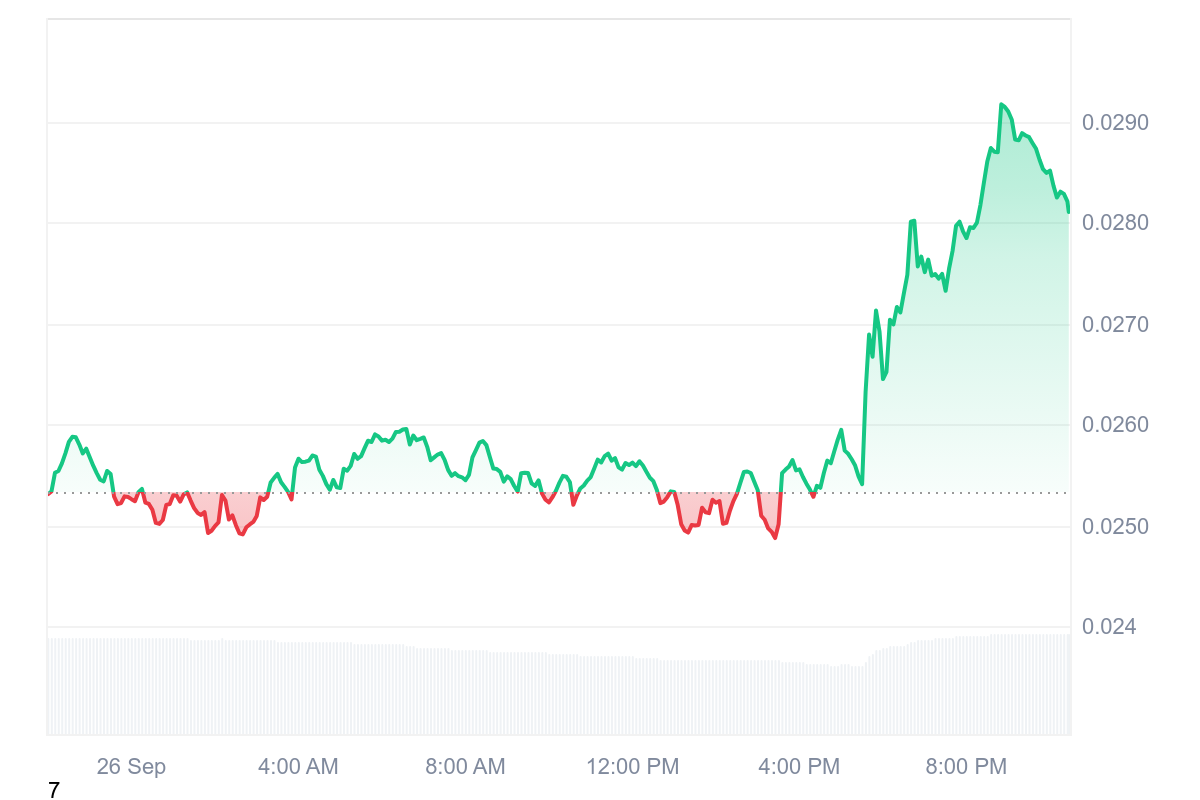Click the 8:00 AM time label

click(x=465, y=767)
